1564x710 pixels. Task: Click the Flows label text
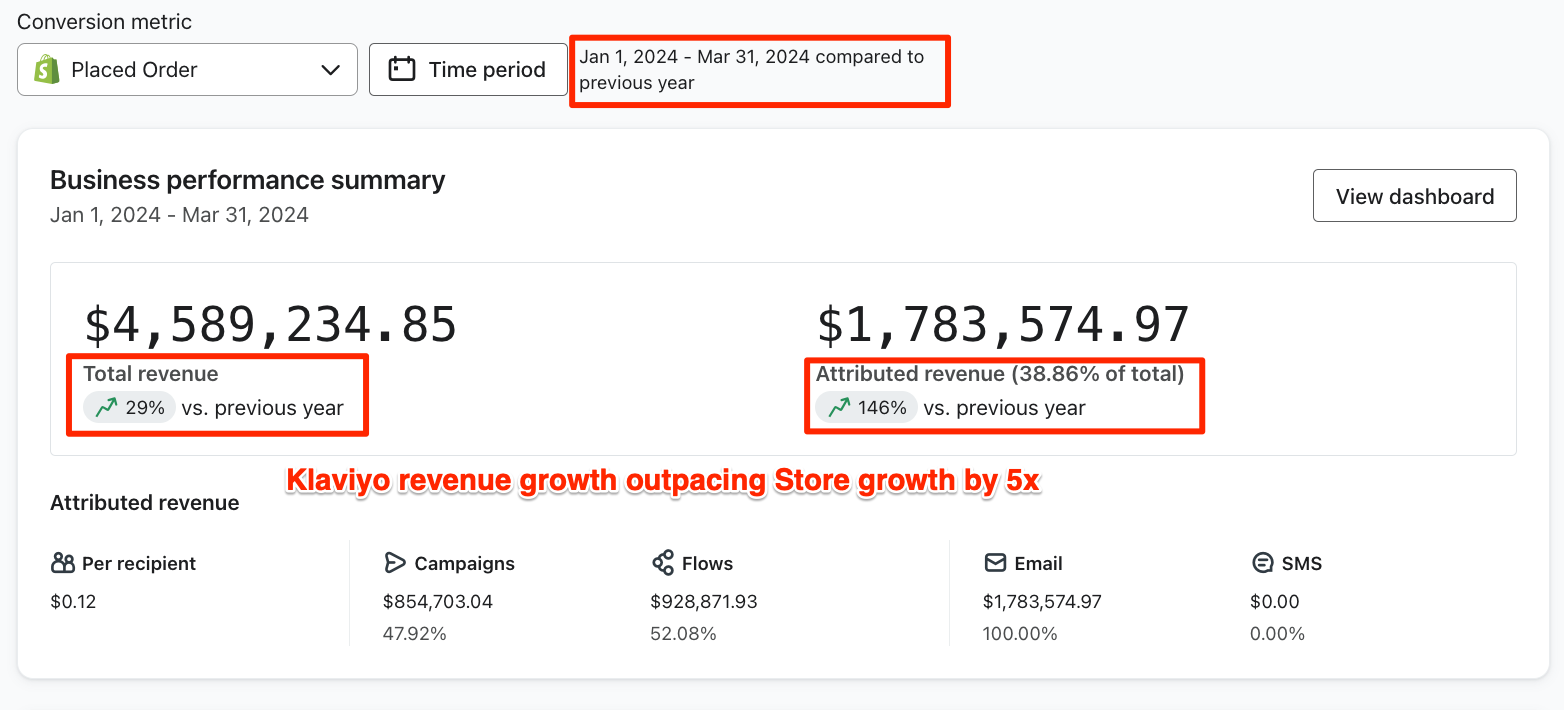[x=708, y=563]
